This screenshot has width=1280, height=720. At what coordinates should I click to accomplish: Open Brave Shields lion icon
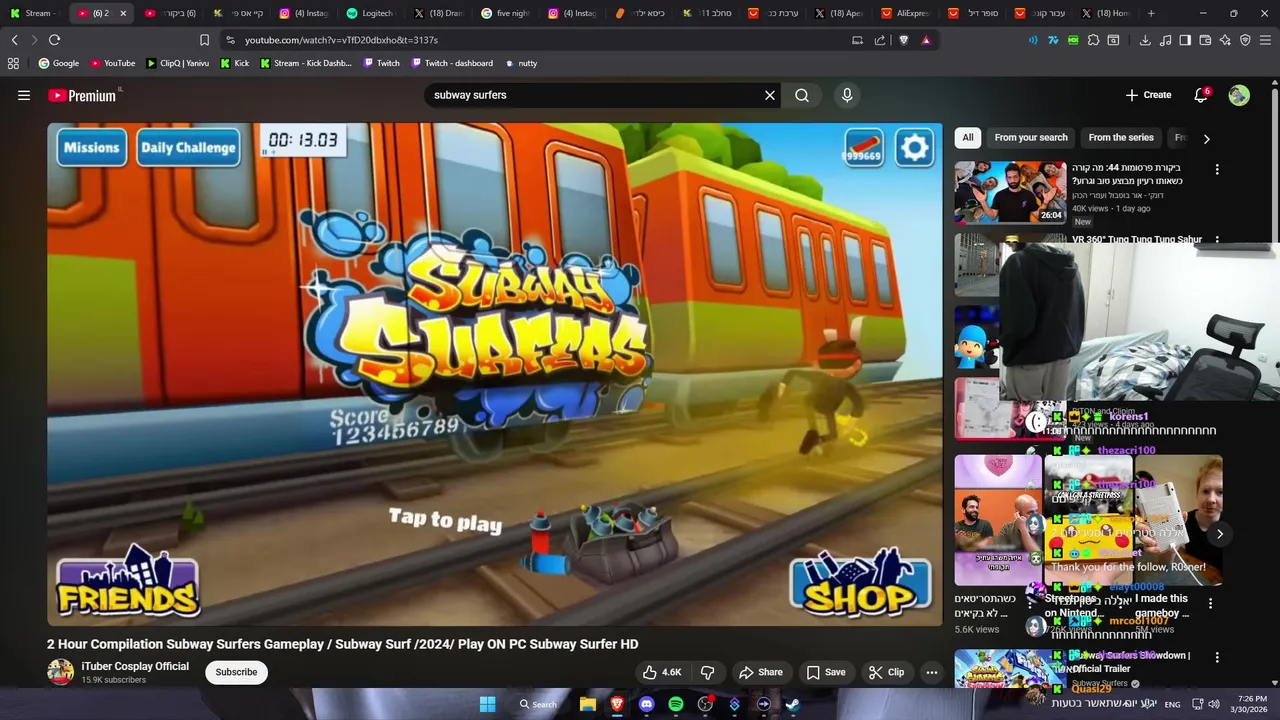point(904,40)
